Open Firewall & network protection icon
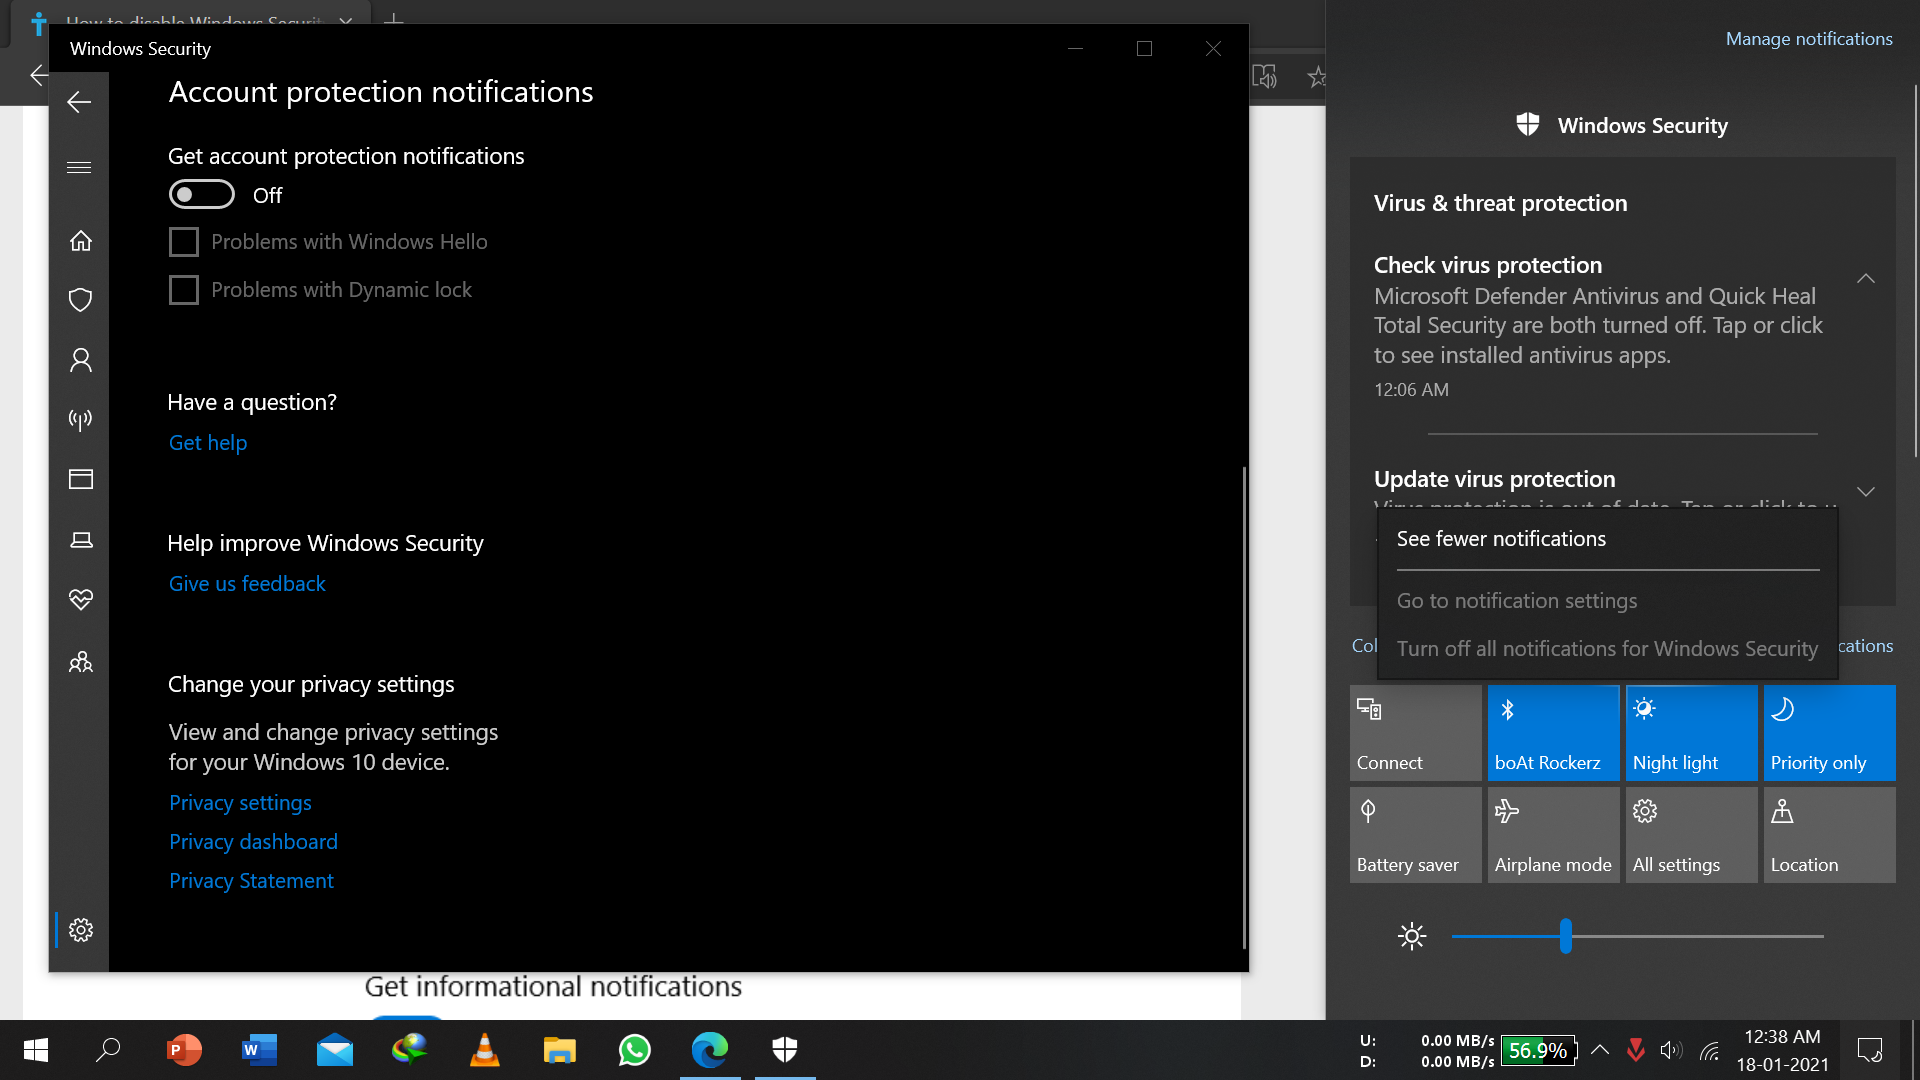 (80, 419)
